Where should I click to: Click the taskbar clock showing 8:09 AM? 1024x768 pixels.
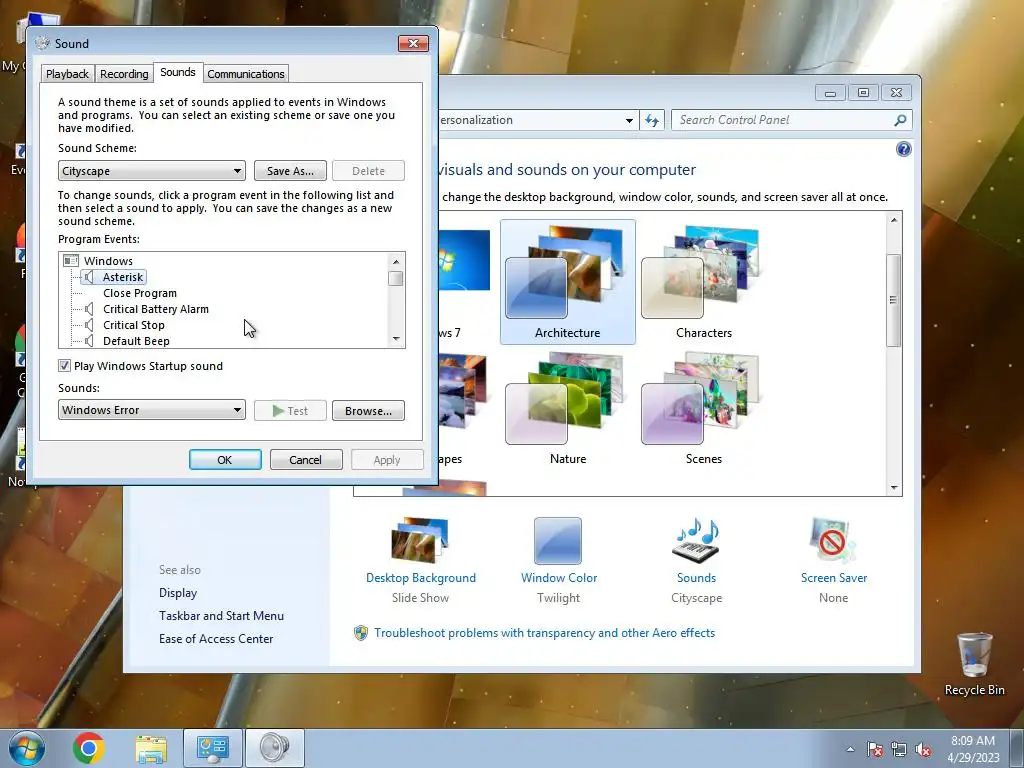[973, 749]
